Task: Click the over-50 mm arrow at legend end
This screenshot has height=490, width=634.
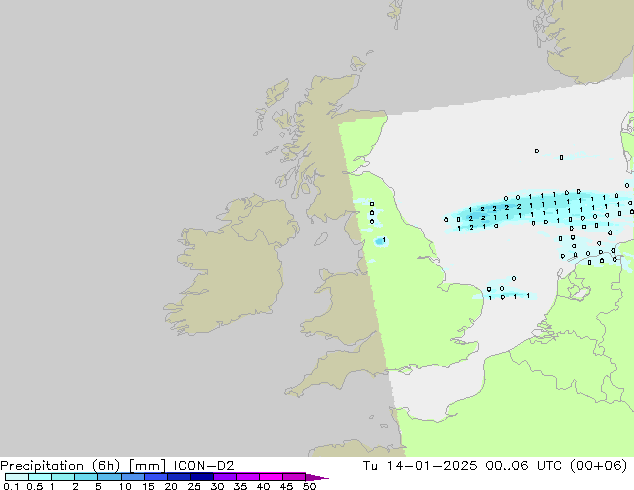Action: tap(317, 477)
